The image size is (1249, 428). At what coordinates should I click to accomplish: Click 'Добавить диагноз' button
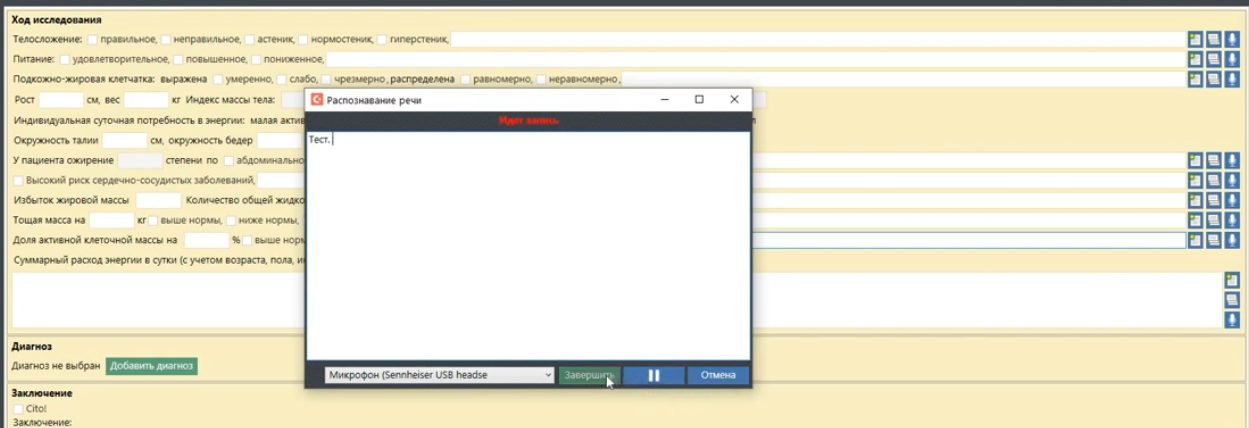pos(151,366)
